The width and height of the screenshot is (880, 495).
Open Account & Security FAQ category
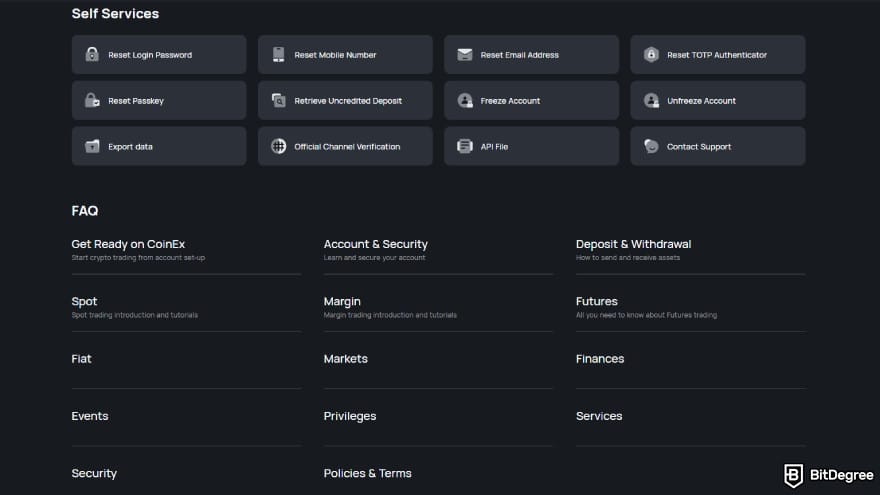(375, 244)
